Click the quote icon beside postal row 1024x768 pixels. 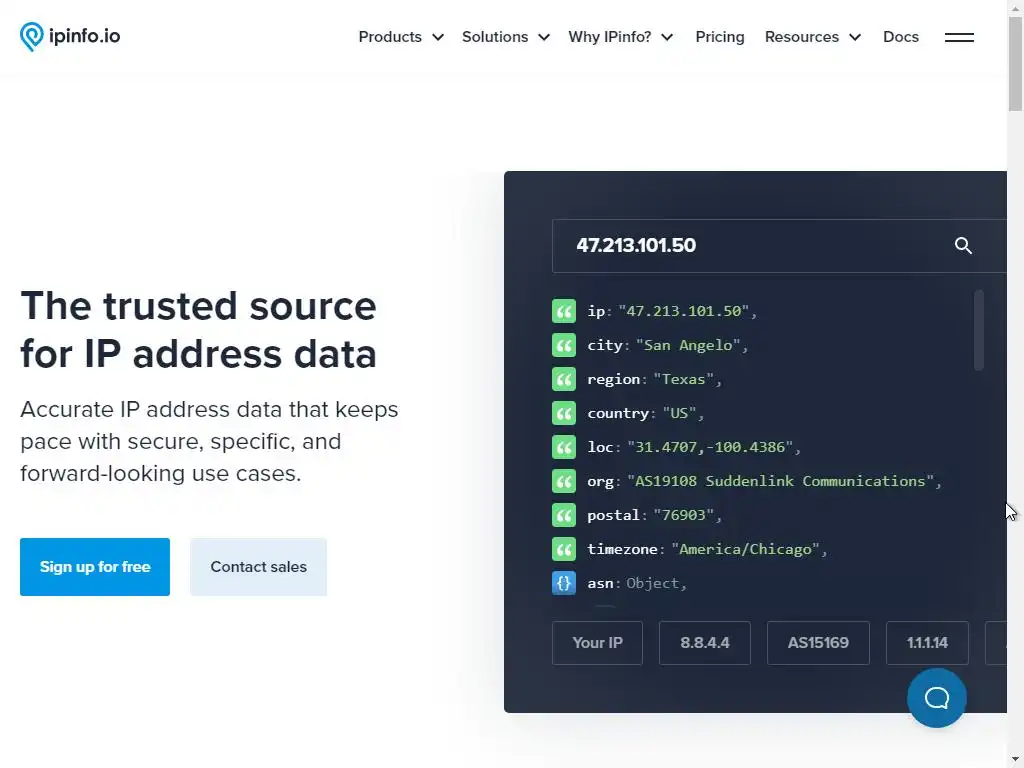point(564,515)
